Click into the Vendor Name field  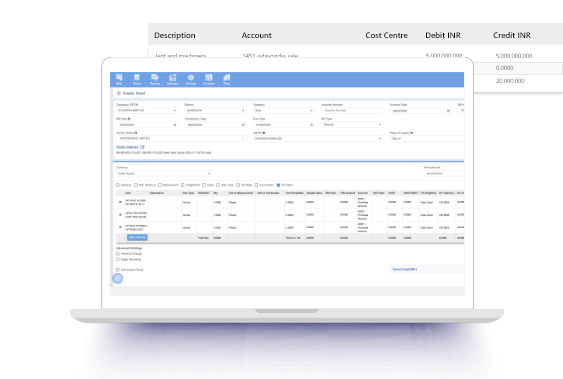click(181, 139)
